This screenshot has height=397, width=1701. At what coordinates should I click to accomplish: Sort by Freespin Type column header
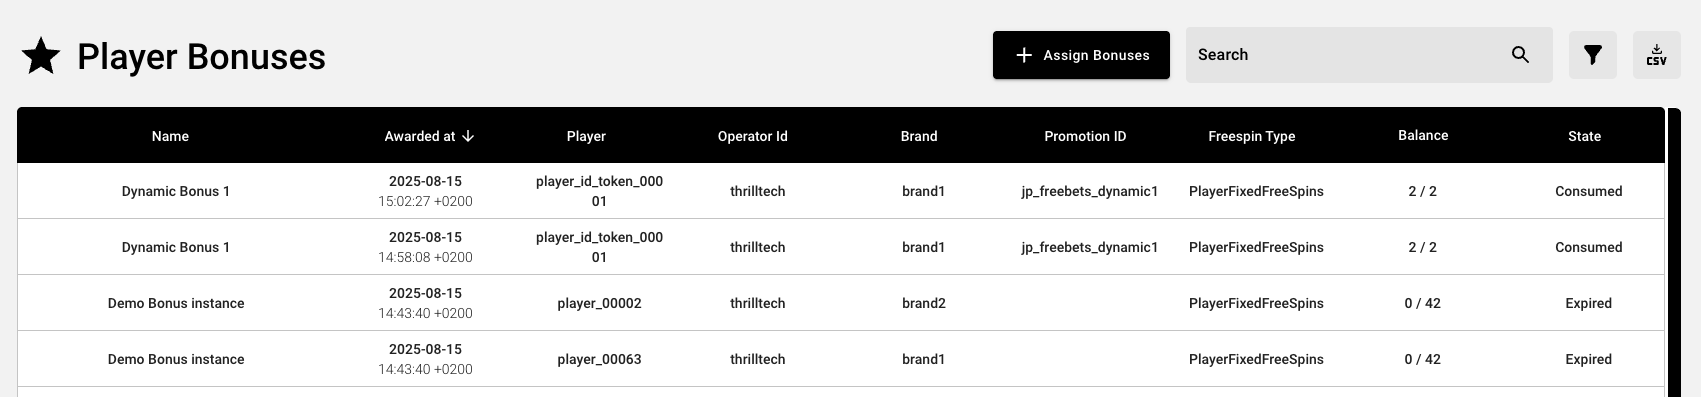[x=1252, y=136]
